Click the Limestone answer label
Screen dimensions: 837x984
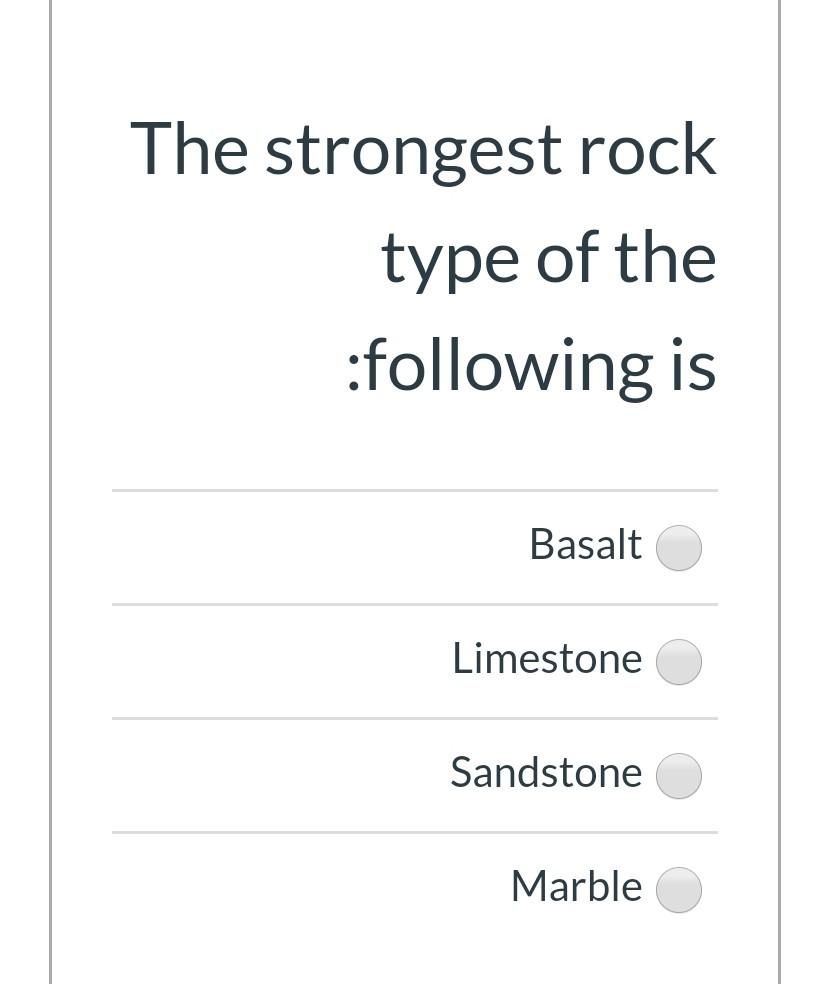(547, 658)
